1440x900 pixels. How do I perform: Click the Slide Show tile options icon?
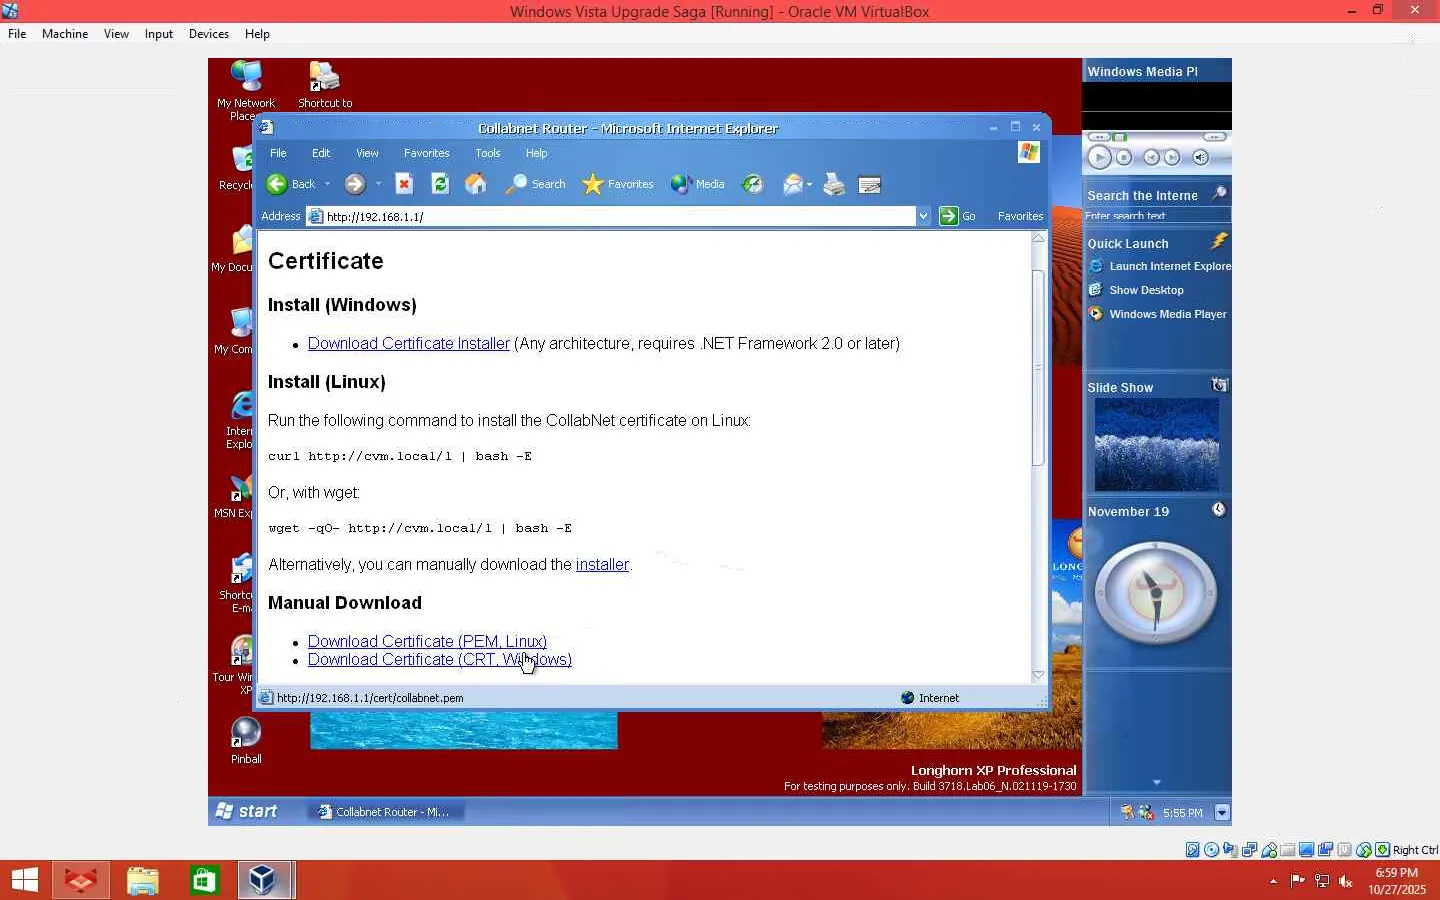[x=1219, y=385]
